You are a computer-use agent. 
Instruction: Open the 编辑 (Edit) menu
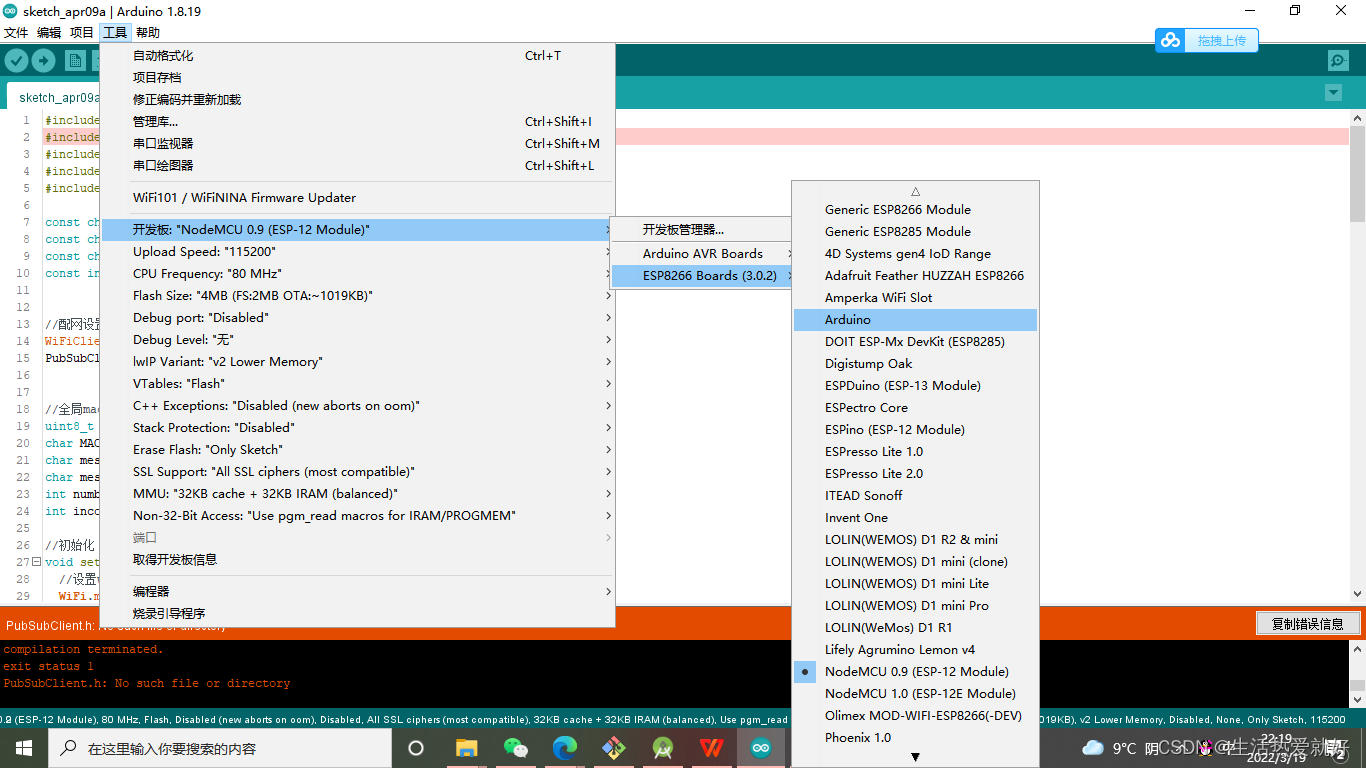(49, 33)
